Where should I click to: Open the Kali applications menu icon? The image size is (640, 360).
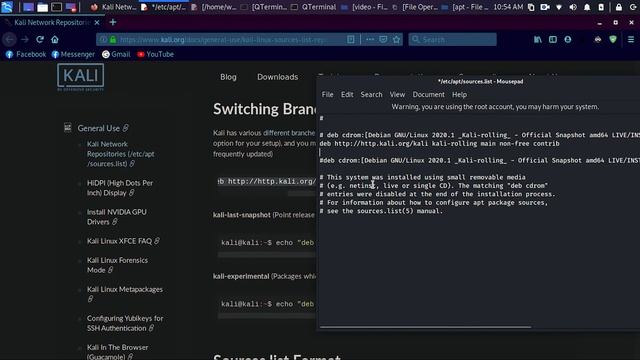click(7, 7)
